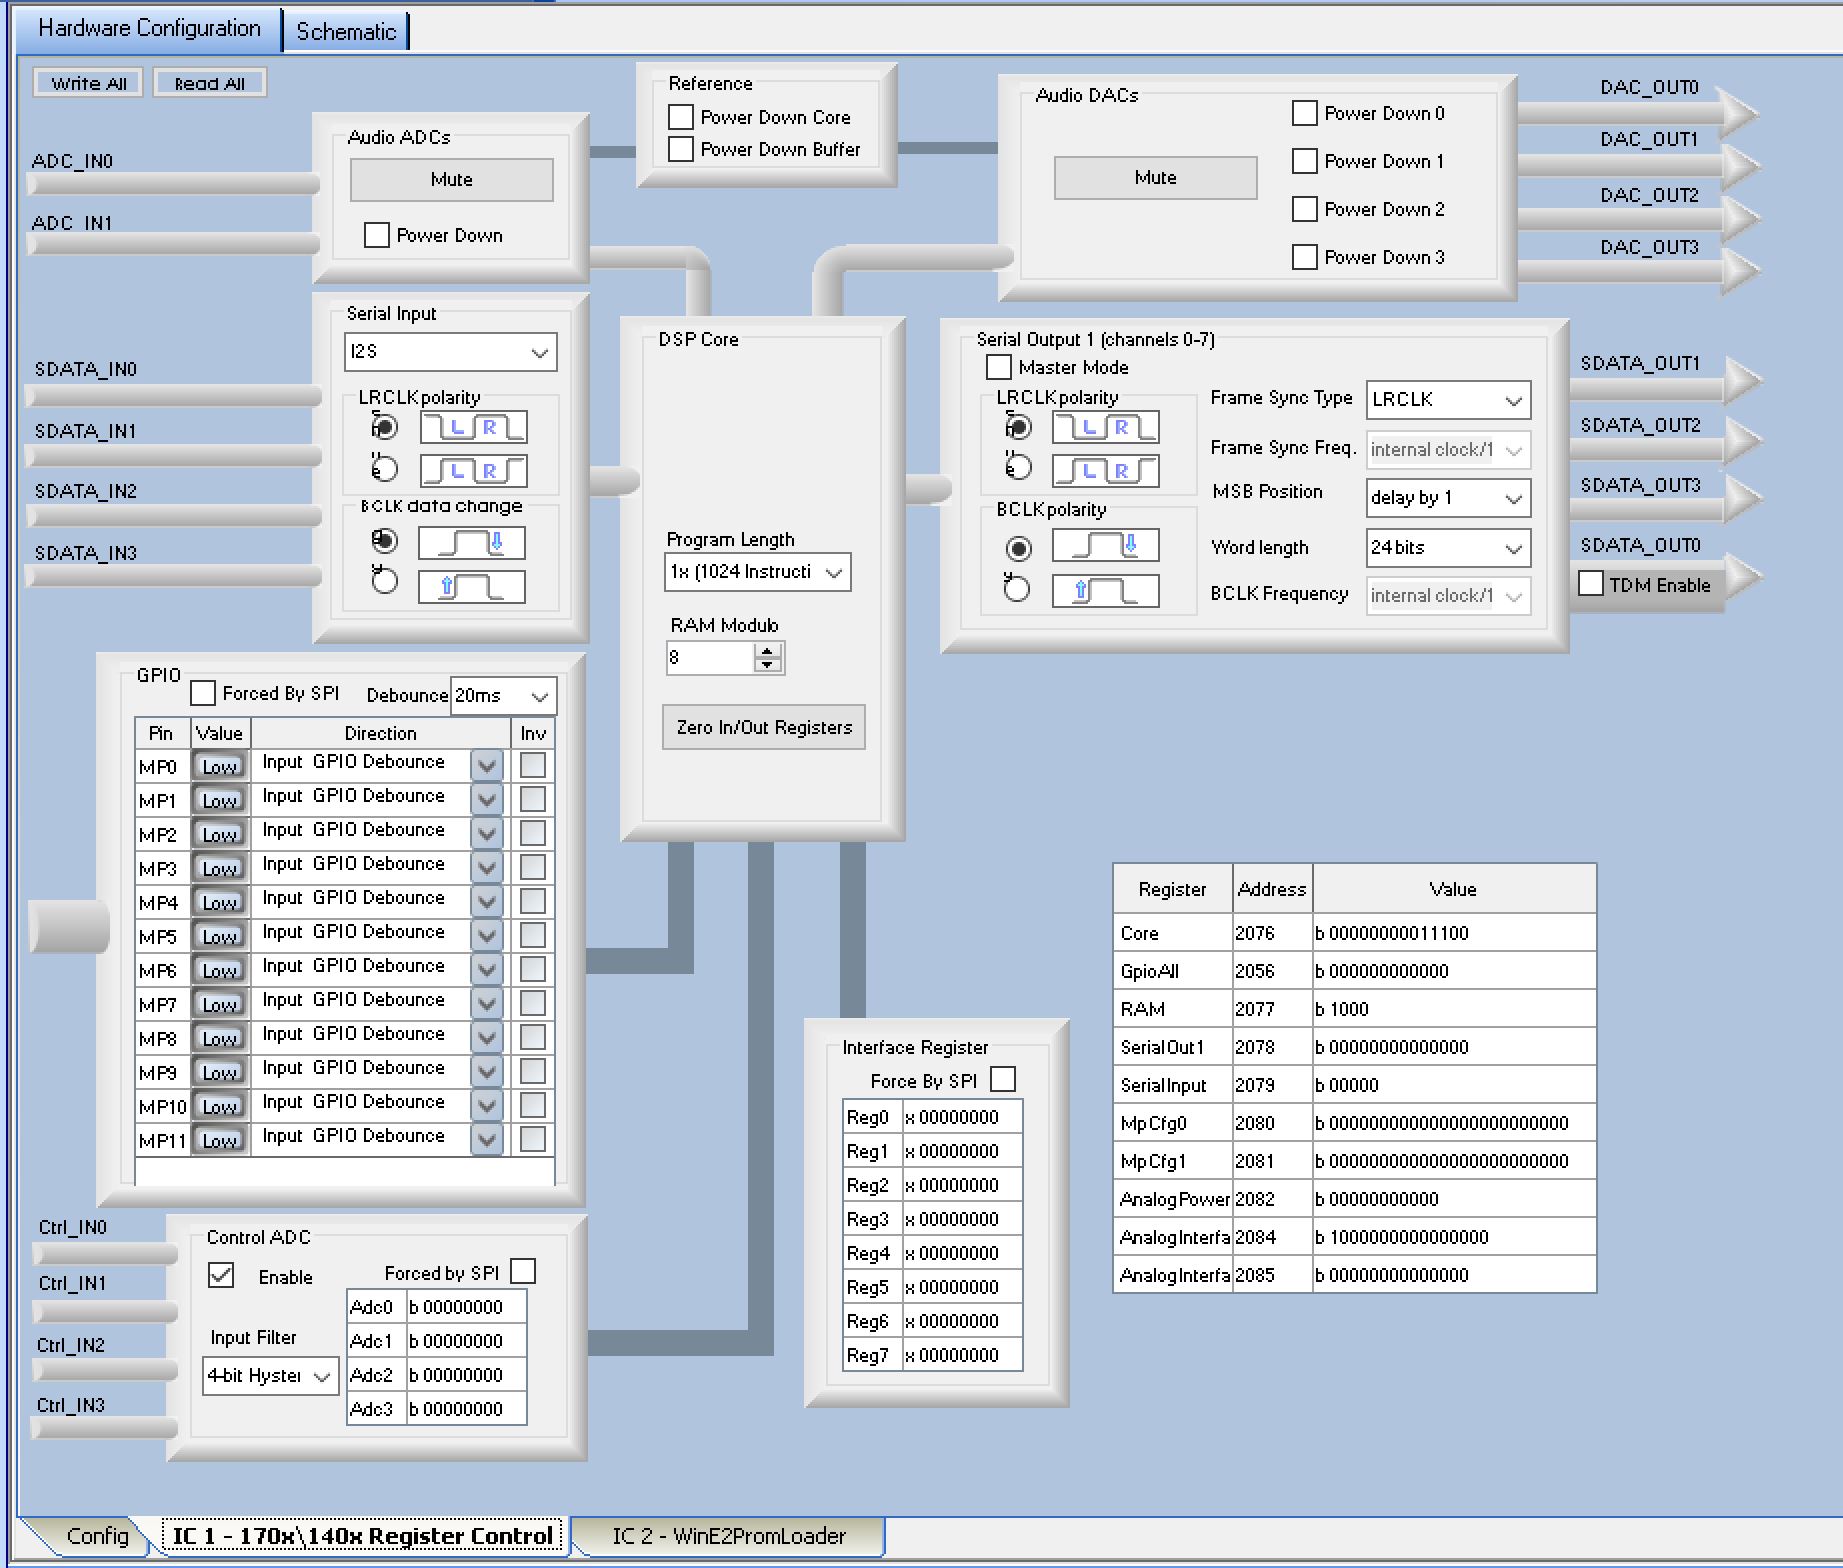Toggle the MP7 Low value button
Screen dimensions: 1843x1568
click(x=220, y=1005)
